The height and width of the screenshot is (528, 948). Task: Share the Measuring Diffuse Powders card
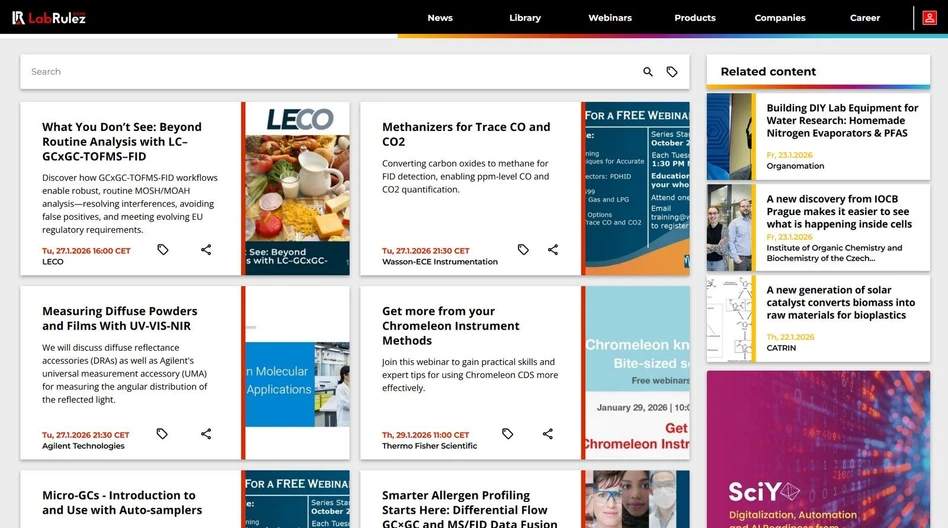206,434
